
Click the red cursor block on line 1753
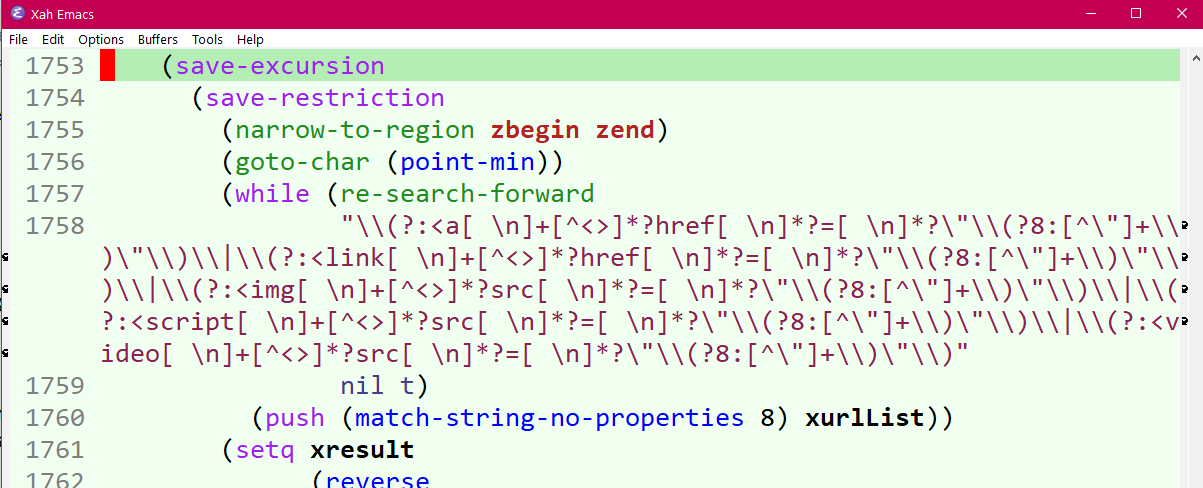point(108,67)
